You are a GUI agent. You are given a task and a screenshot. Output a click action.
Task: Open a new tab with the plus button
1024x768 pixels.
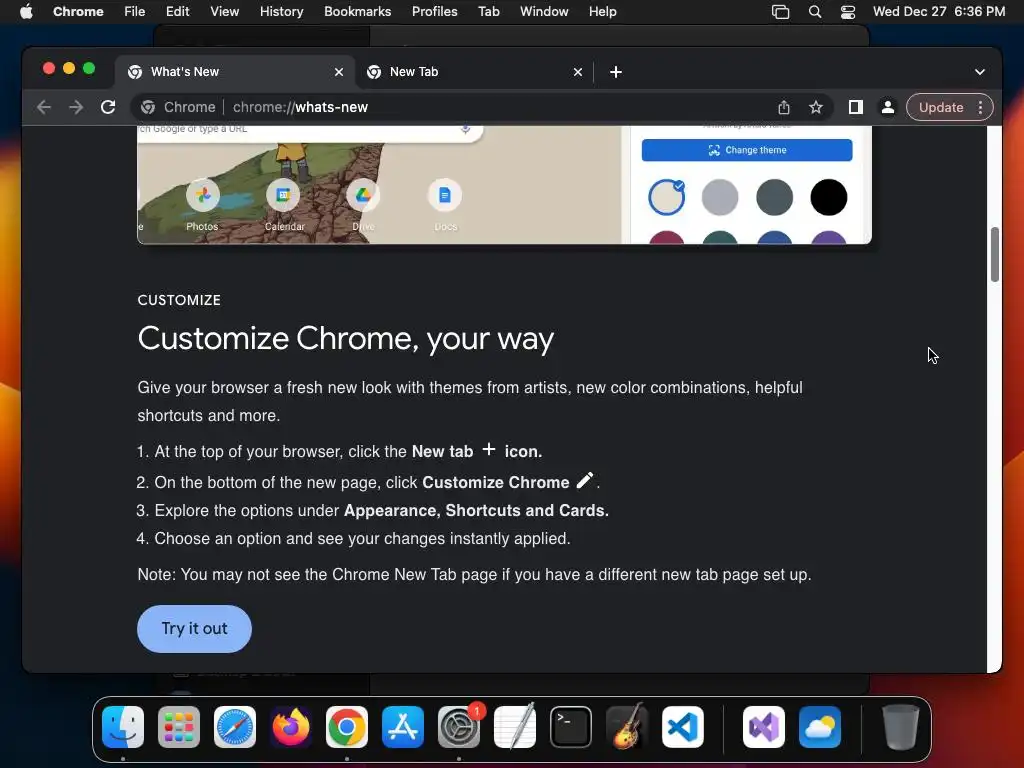[616, 72]
